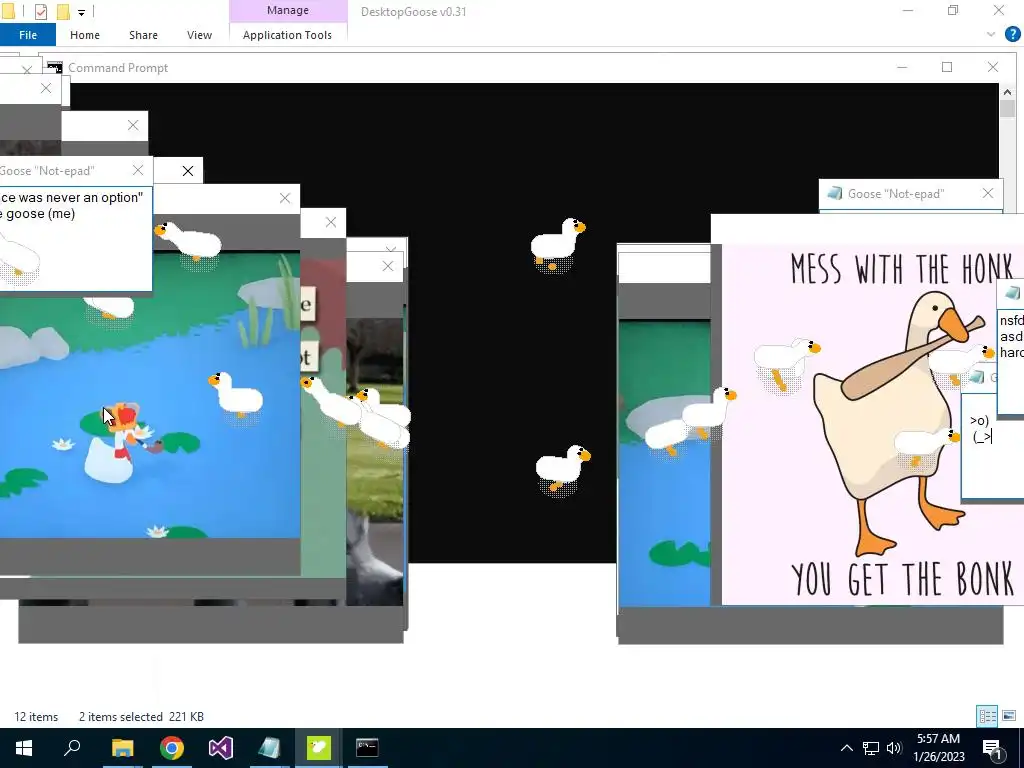Click the "Mess with the honk" goose meme image
1024x768 pixels.
[872, 424]
